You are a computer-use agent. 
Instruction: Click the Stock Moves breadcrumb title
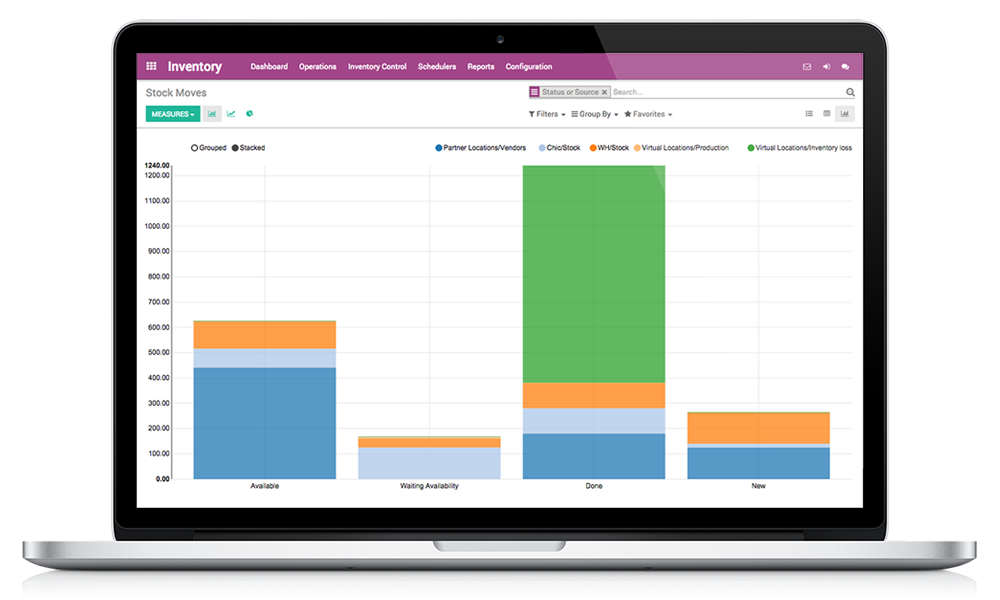coord(176,92)
